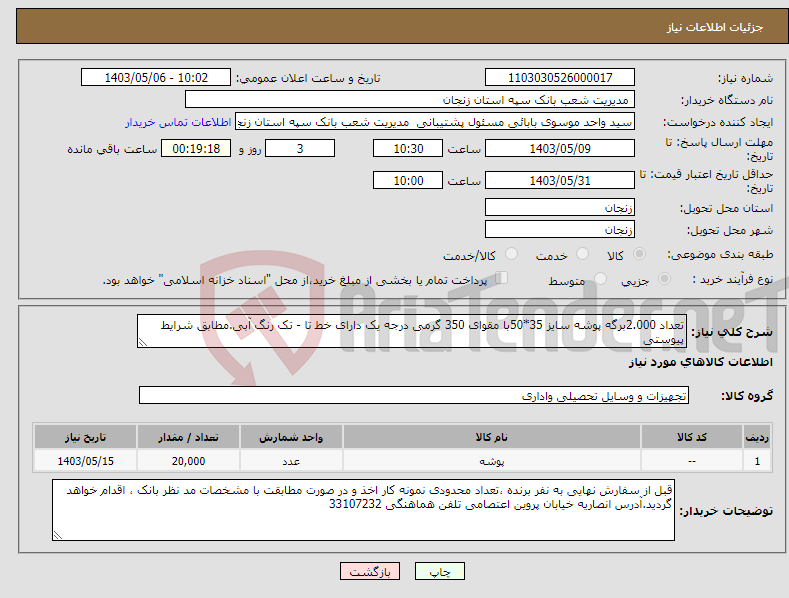This screenshot has width=789, height=598.
Task: Click the جزئیات اطلاعات نیاز header title
Action: [715, 27]
